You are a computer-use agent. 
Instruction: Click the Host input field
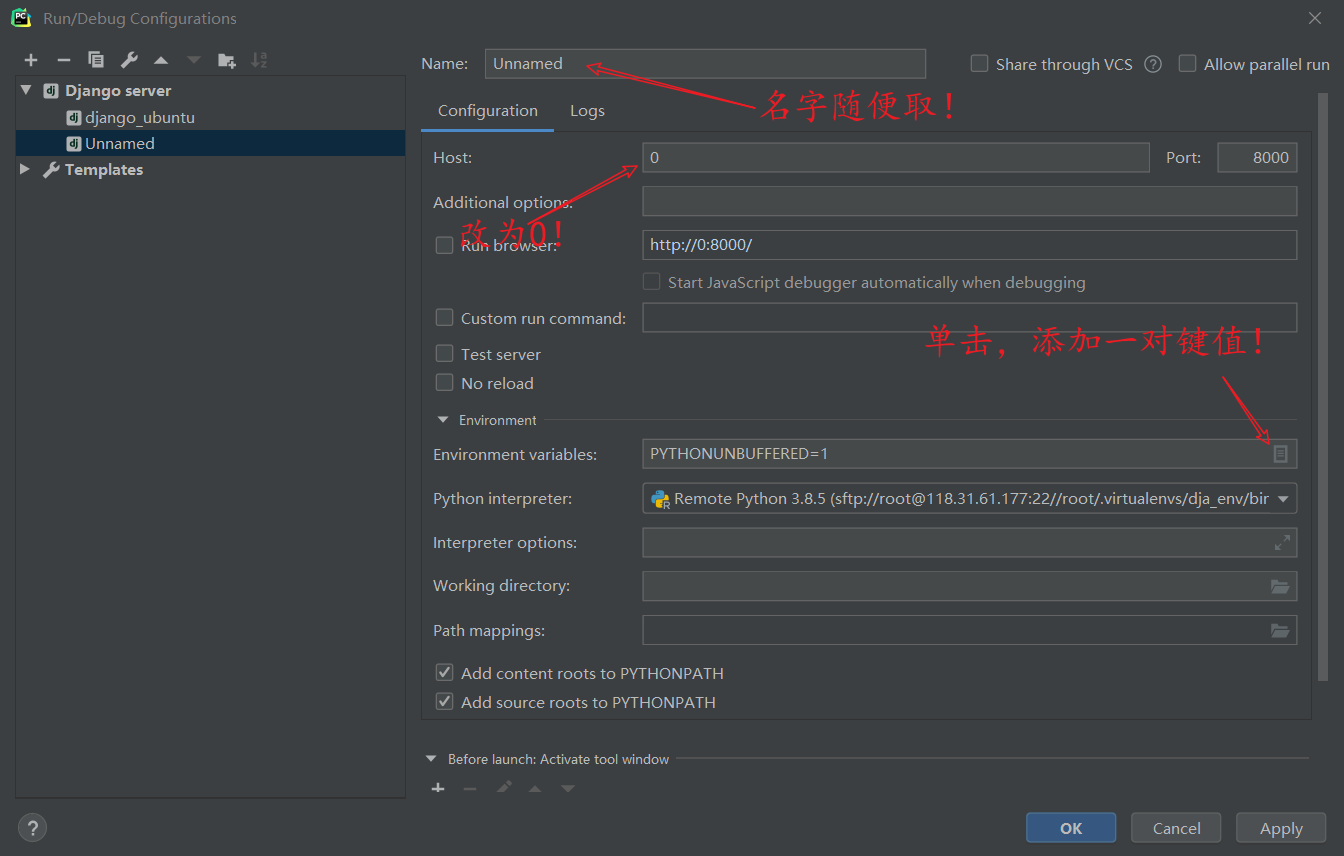tap(896, 158)
